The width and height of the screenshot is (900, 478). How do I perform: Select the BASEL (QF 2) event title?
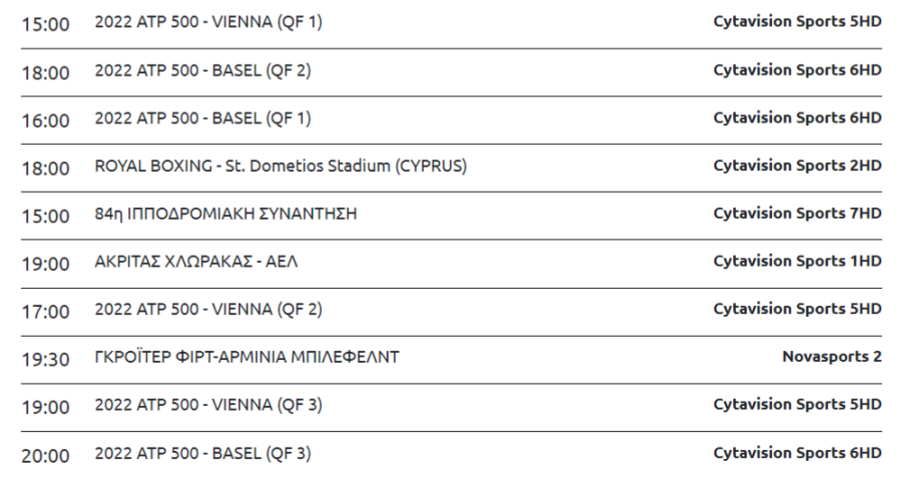pyautogui.click(x=203, y=71)
